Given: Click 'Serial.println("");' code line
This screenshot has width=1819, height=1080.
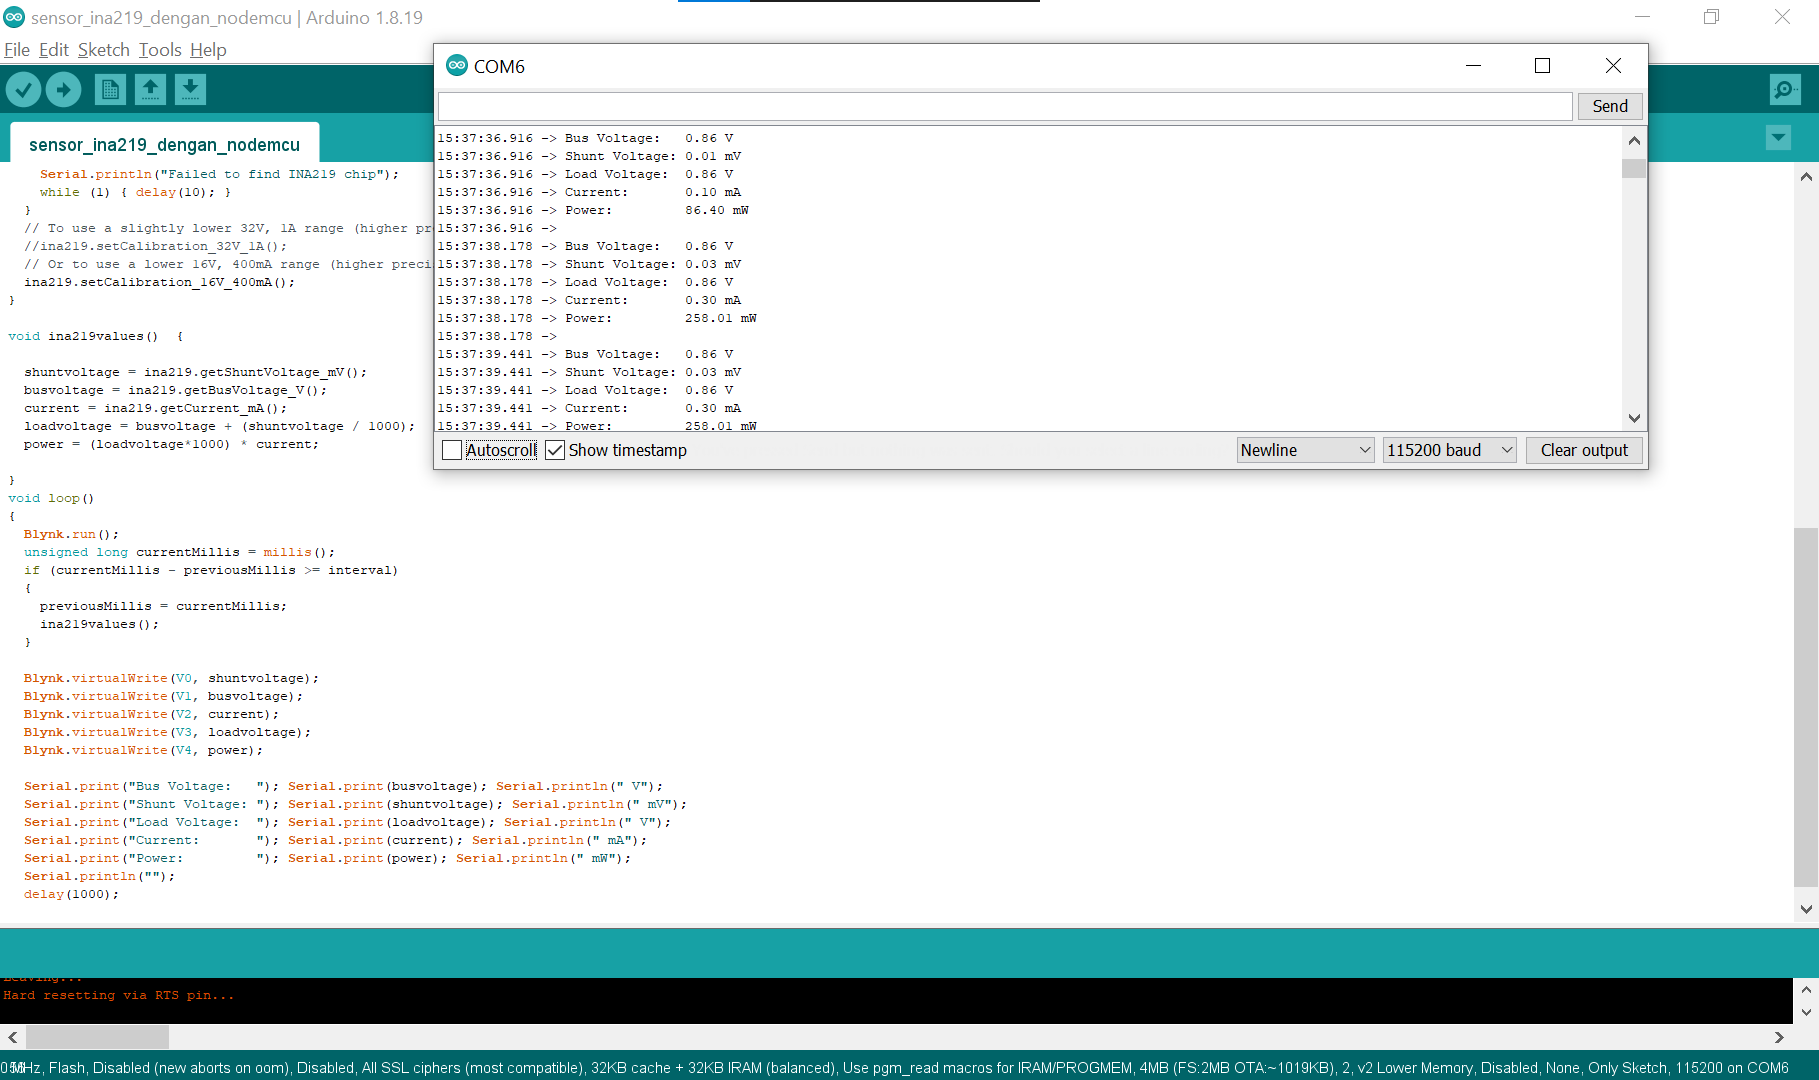Looking at the screenshot, I should [x=99, y=876].
